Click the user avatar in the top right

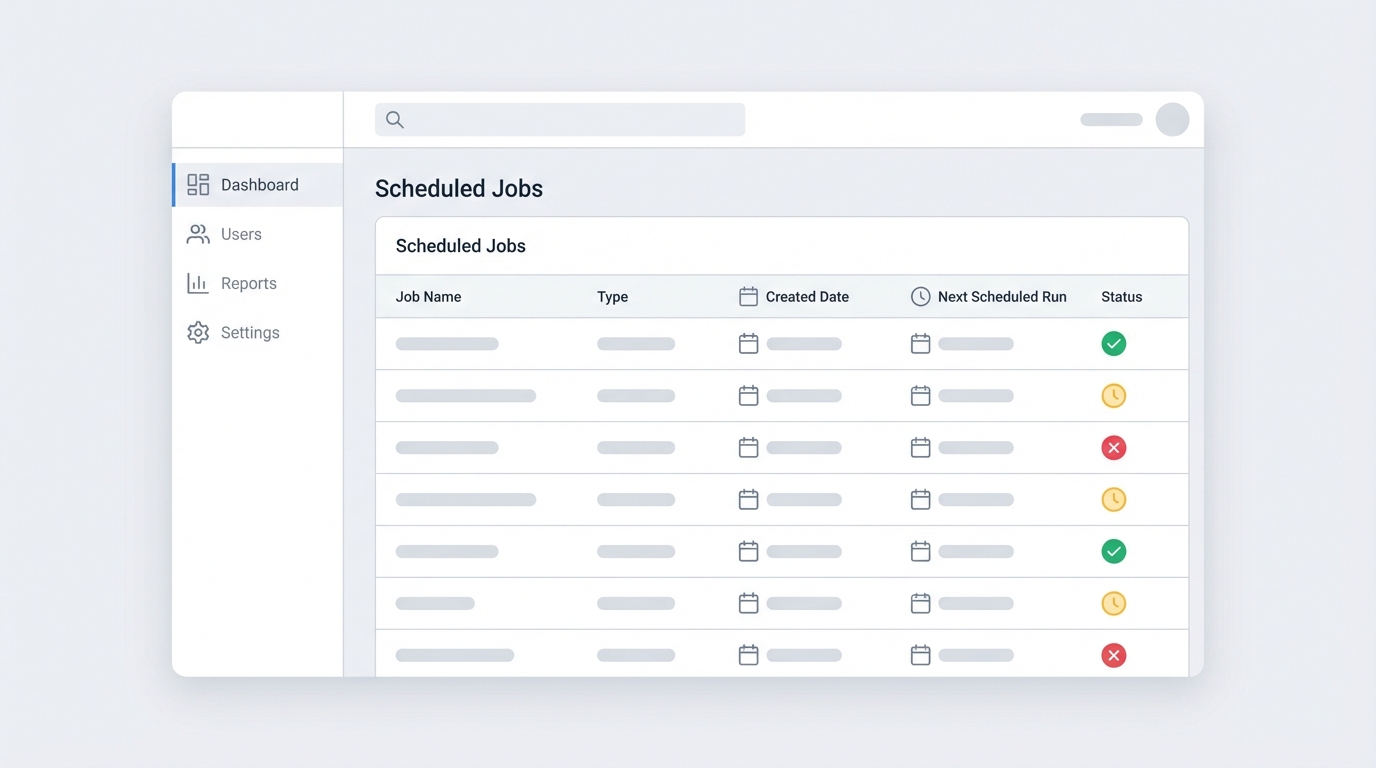[x=1172, y=119]
